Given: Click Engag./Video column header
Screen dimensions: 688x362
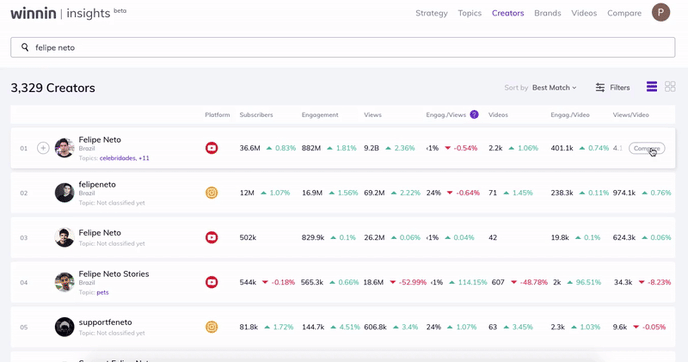Looking at the screenshot, I should (x=570, y=115).
